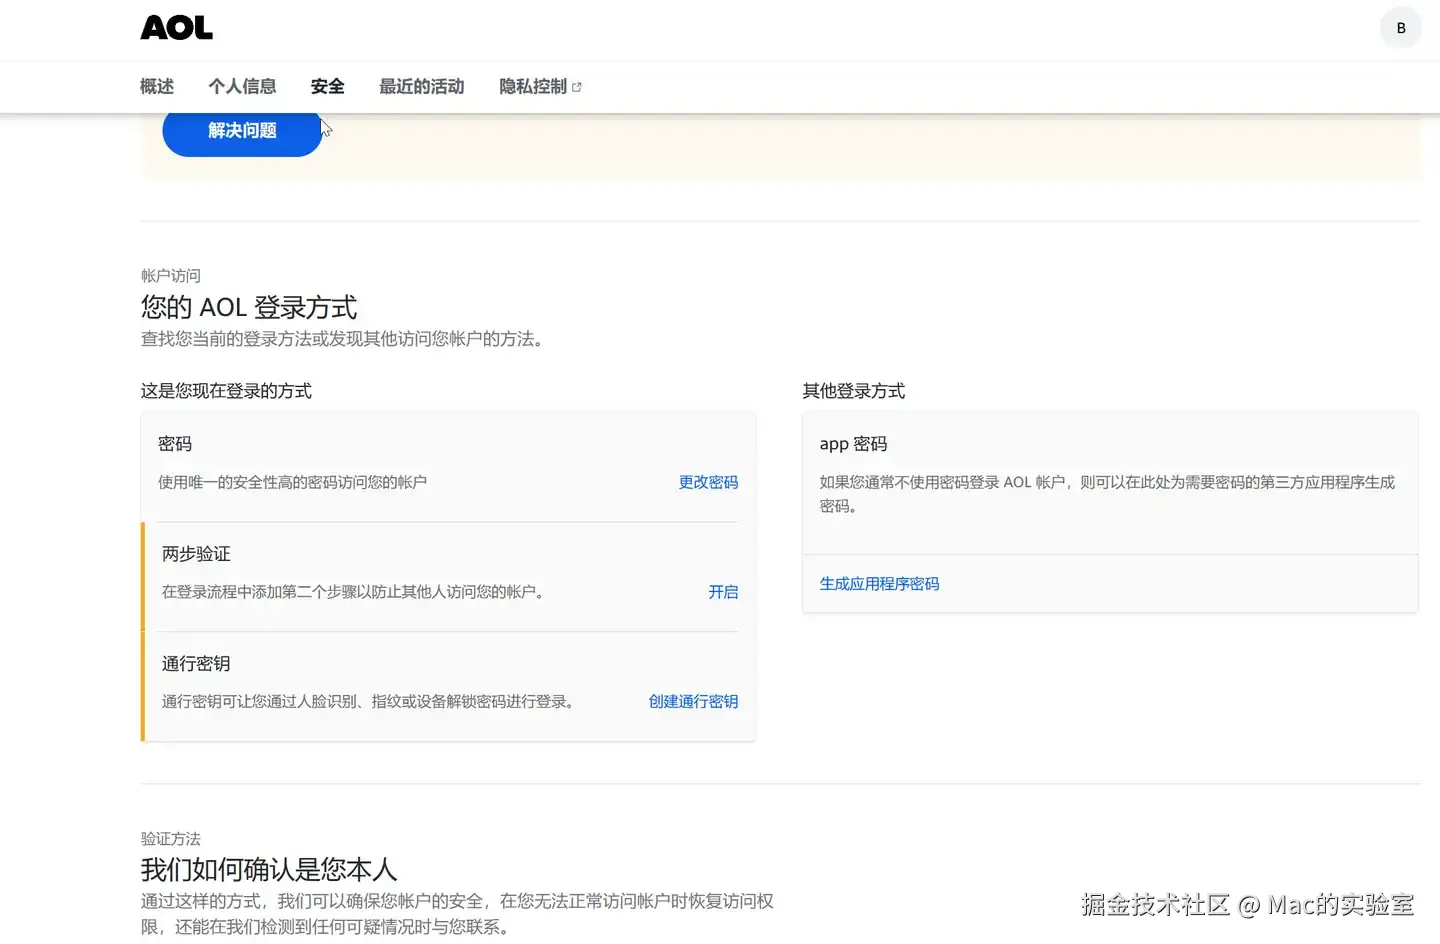Click the 创建通行密钥 link

pos(693,702)
